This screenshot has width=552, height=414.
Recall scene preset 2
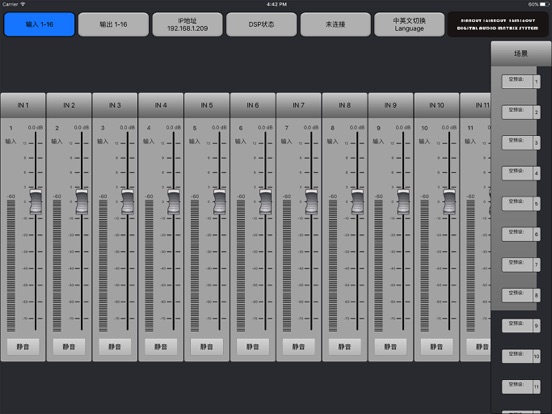click(521, 112)
